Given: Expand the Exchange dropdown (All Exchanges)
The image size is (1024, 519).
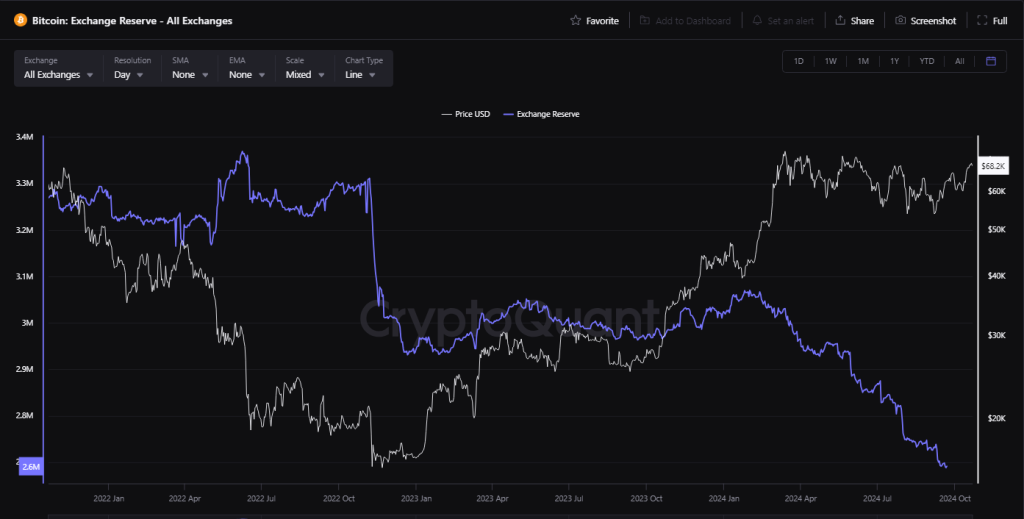Looking at the screenshot, I should (x=60, y=75).
